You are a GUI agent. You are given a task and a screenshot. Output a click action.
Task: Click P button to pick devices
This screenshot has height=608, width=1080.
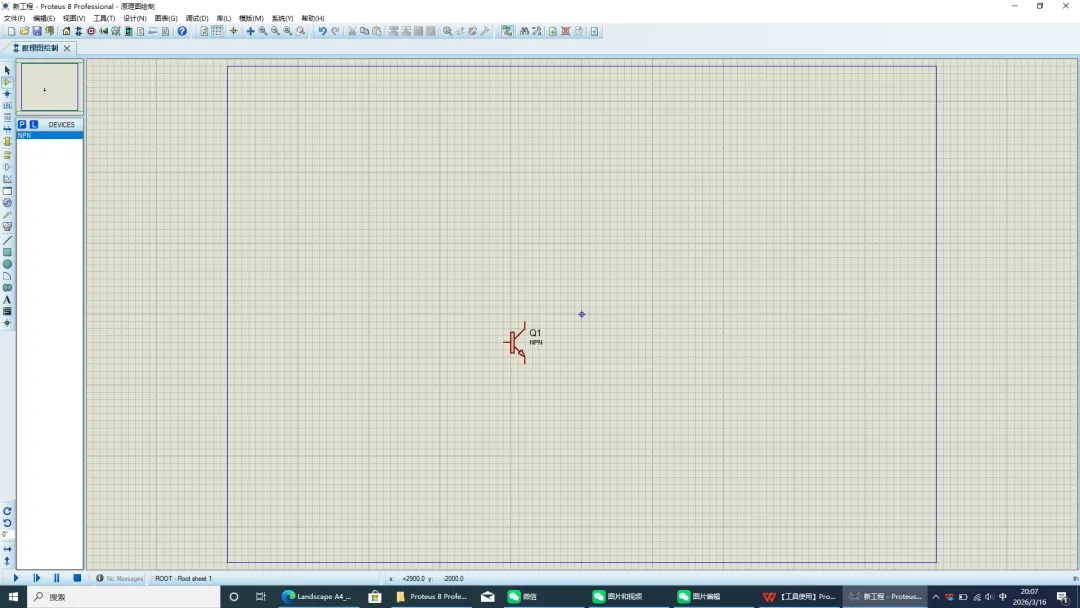click(22, 125)
